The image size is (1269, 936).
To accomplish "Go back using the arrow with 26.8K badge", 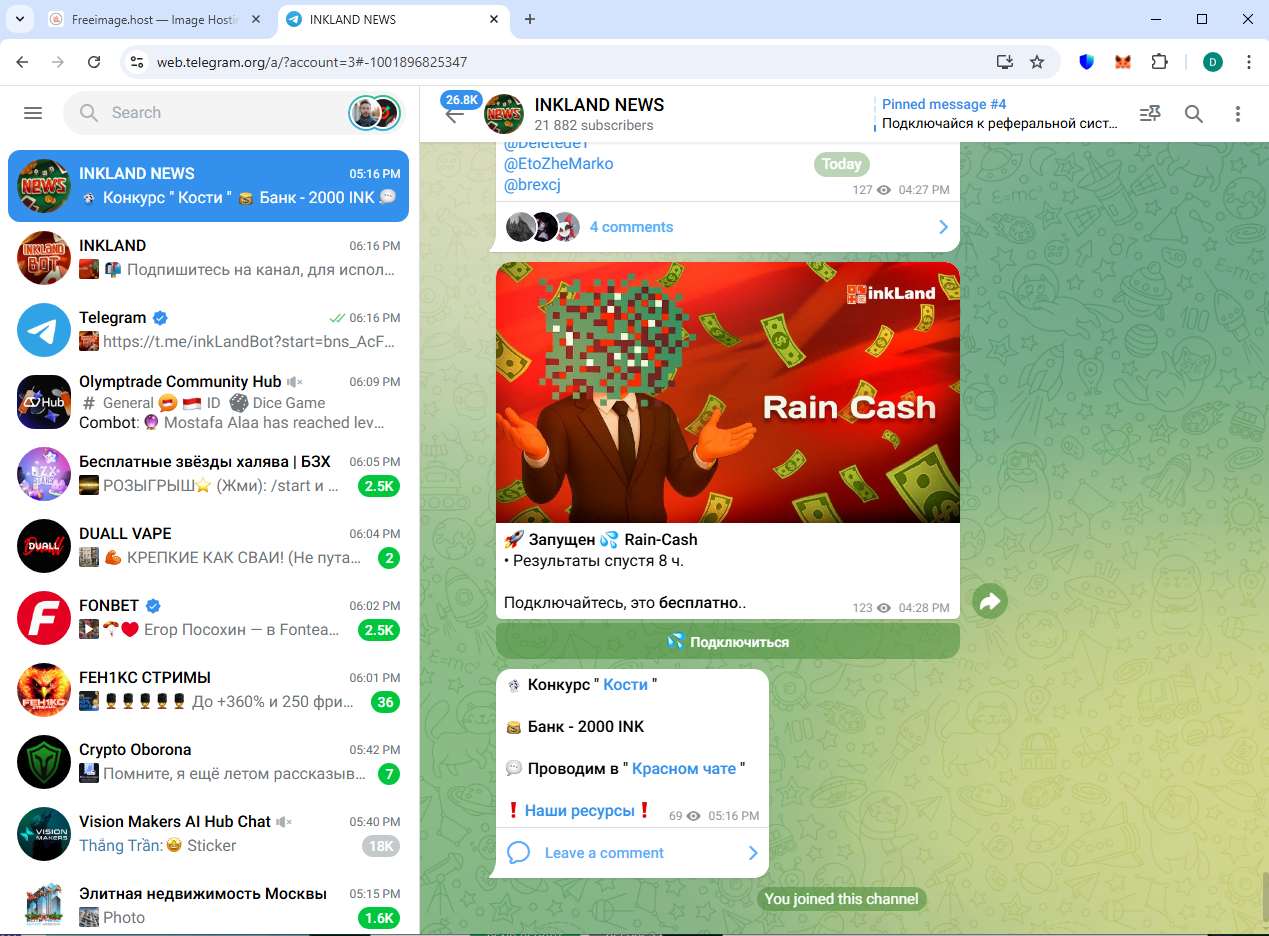I will point(455,114).
